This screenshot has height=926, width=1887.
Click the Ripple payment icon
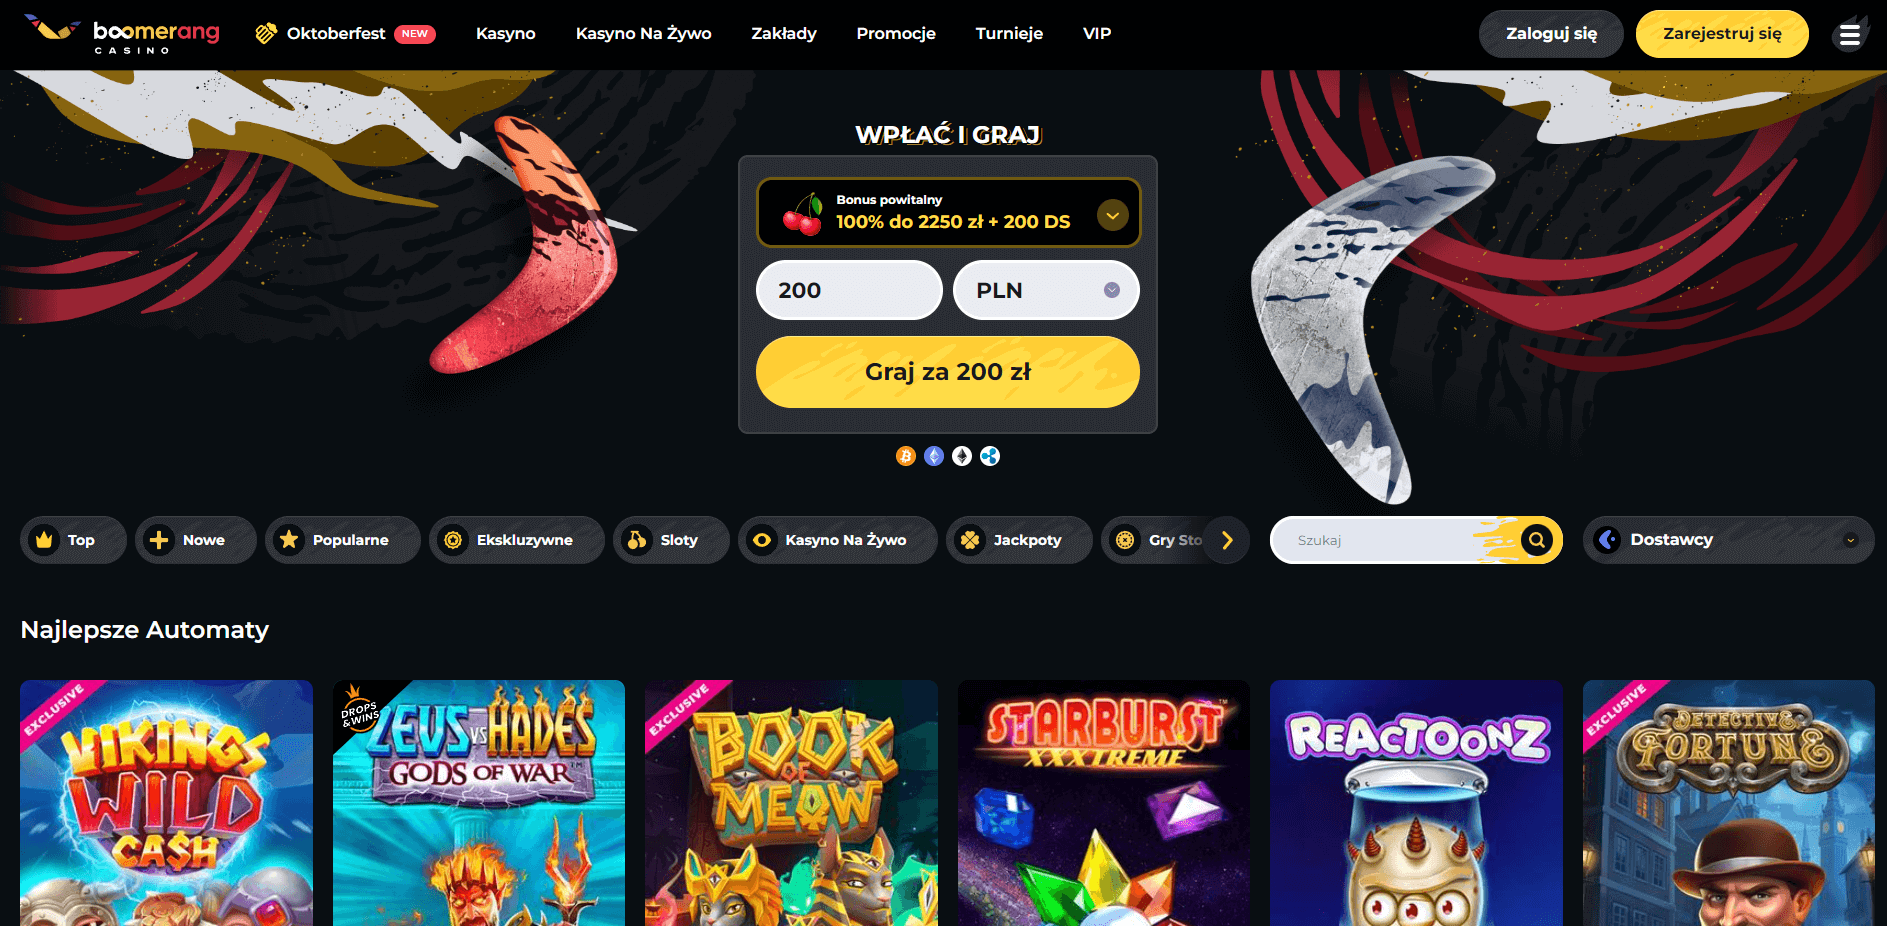[x=990, y=456]
